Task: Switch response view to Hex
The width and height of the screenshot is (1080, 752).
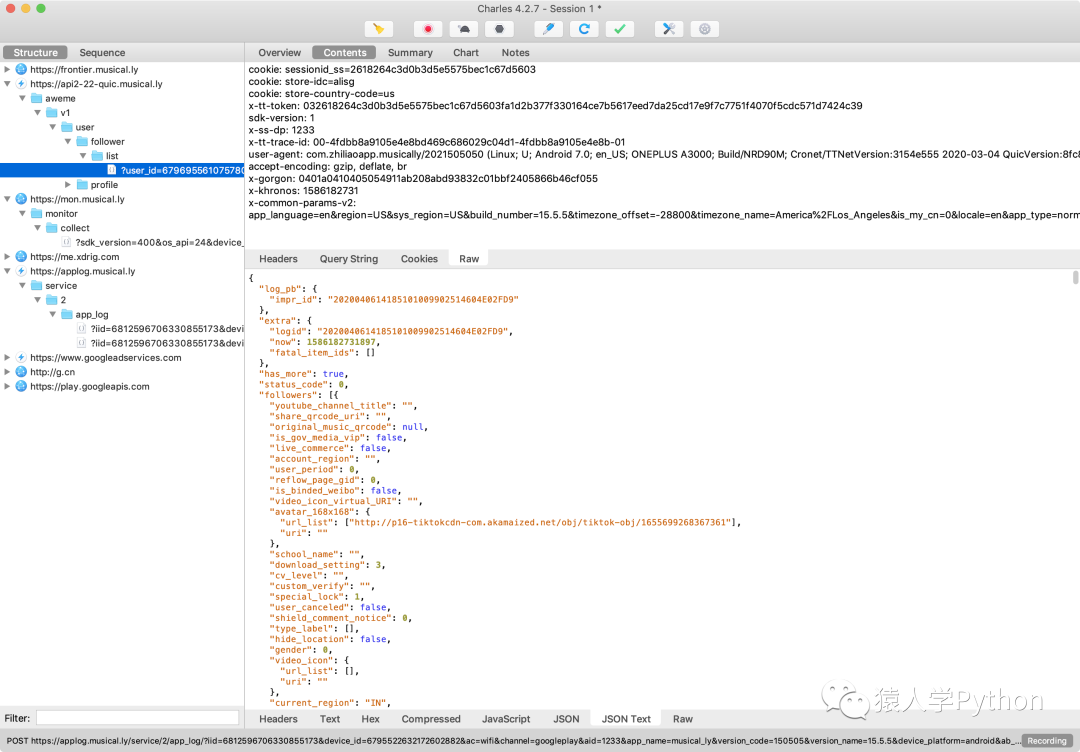Action: pos(371,719)
